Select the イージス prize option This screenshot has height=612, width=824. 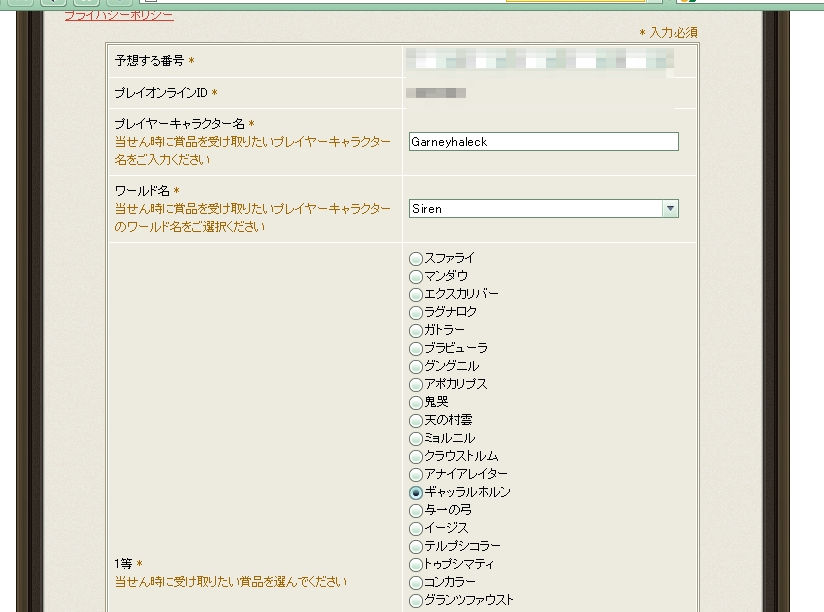pos(416,528)
